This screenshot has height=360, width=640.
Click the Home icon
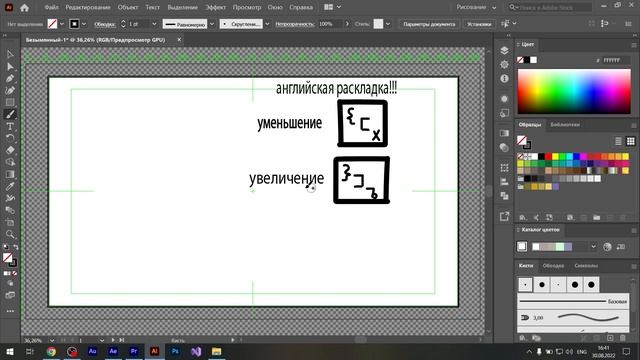click(24, 7)
